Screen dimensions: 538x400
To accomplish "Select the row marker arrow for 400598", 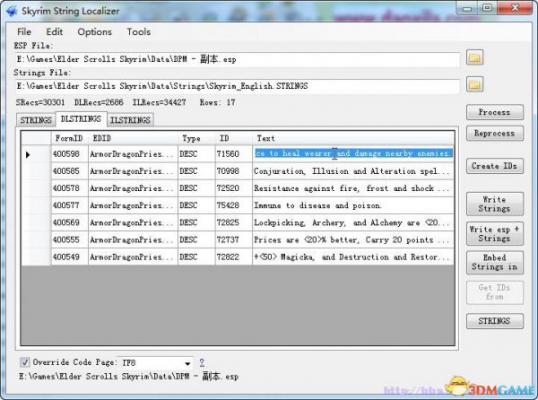I will pos(28,155).
